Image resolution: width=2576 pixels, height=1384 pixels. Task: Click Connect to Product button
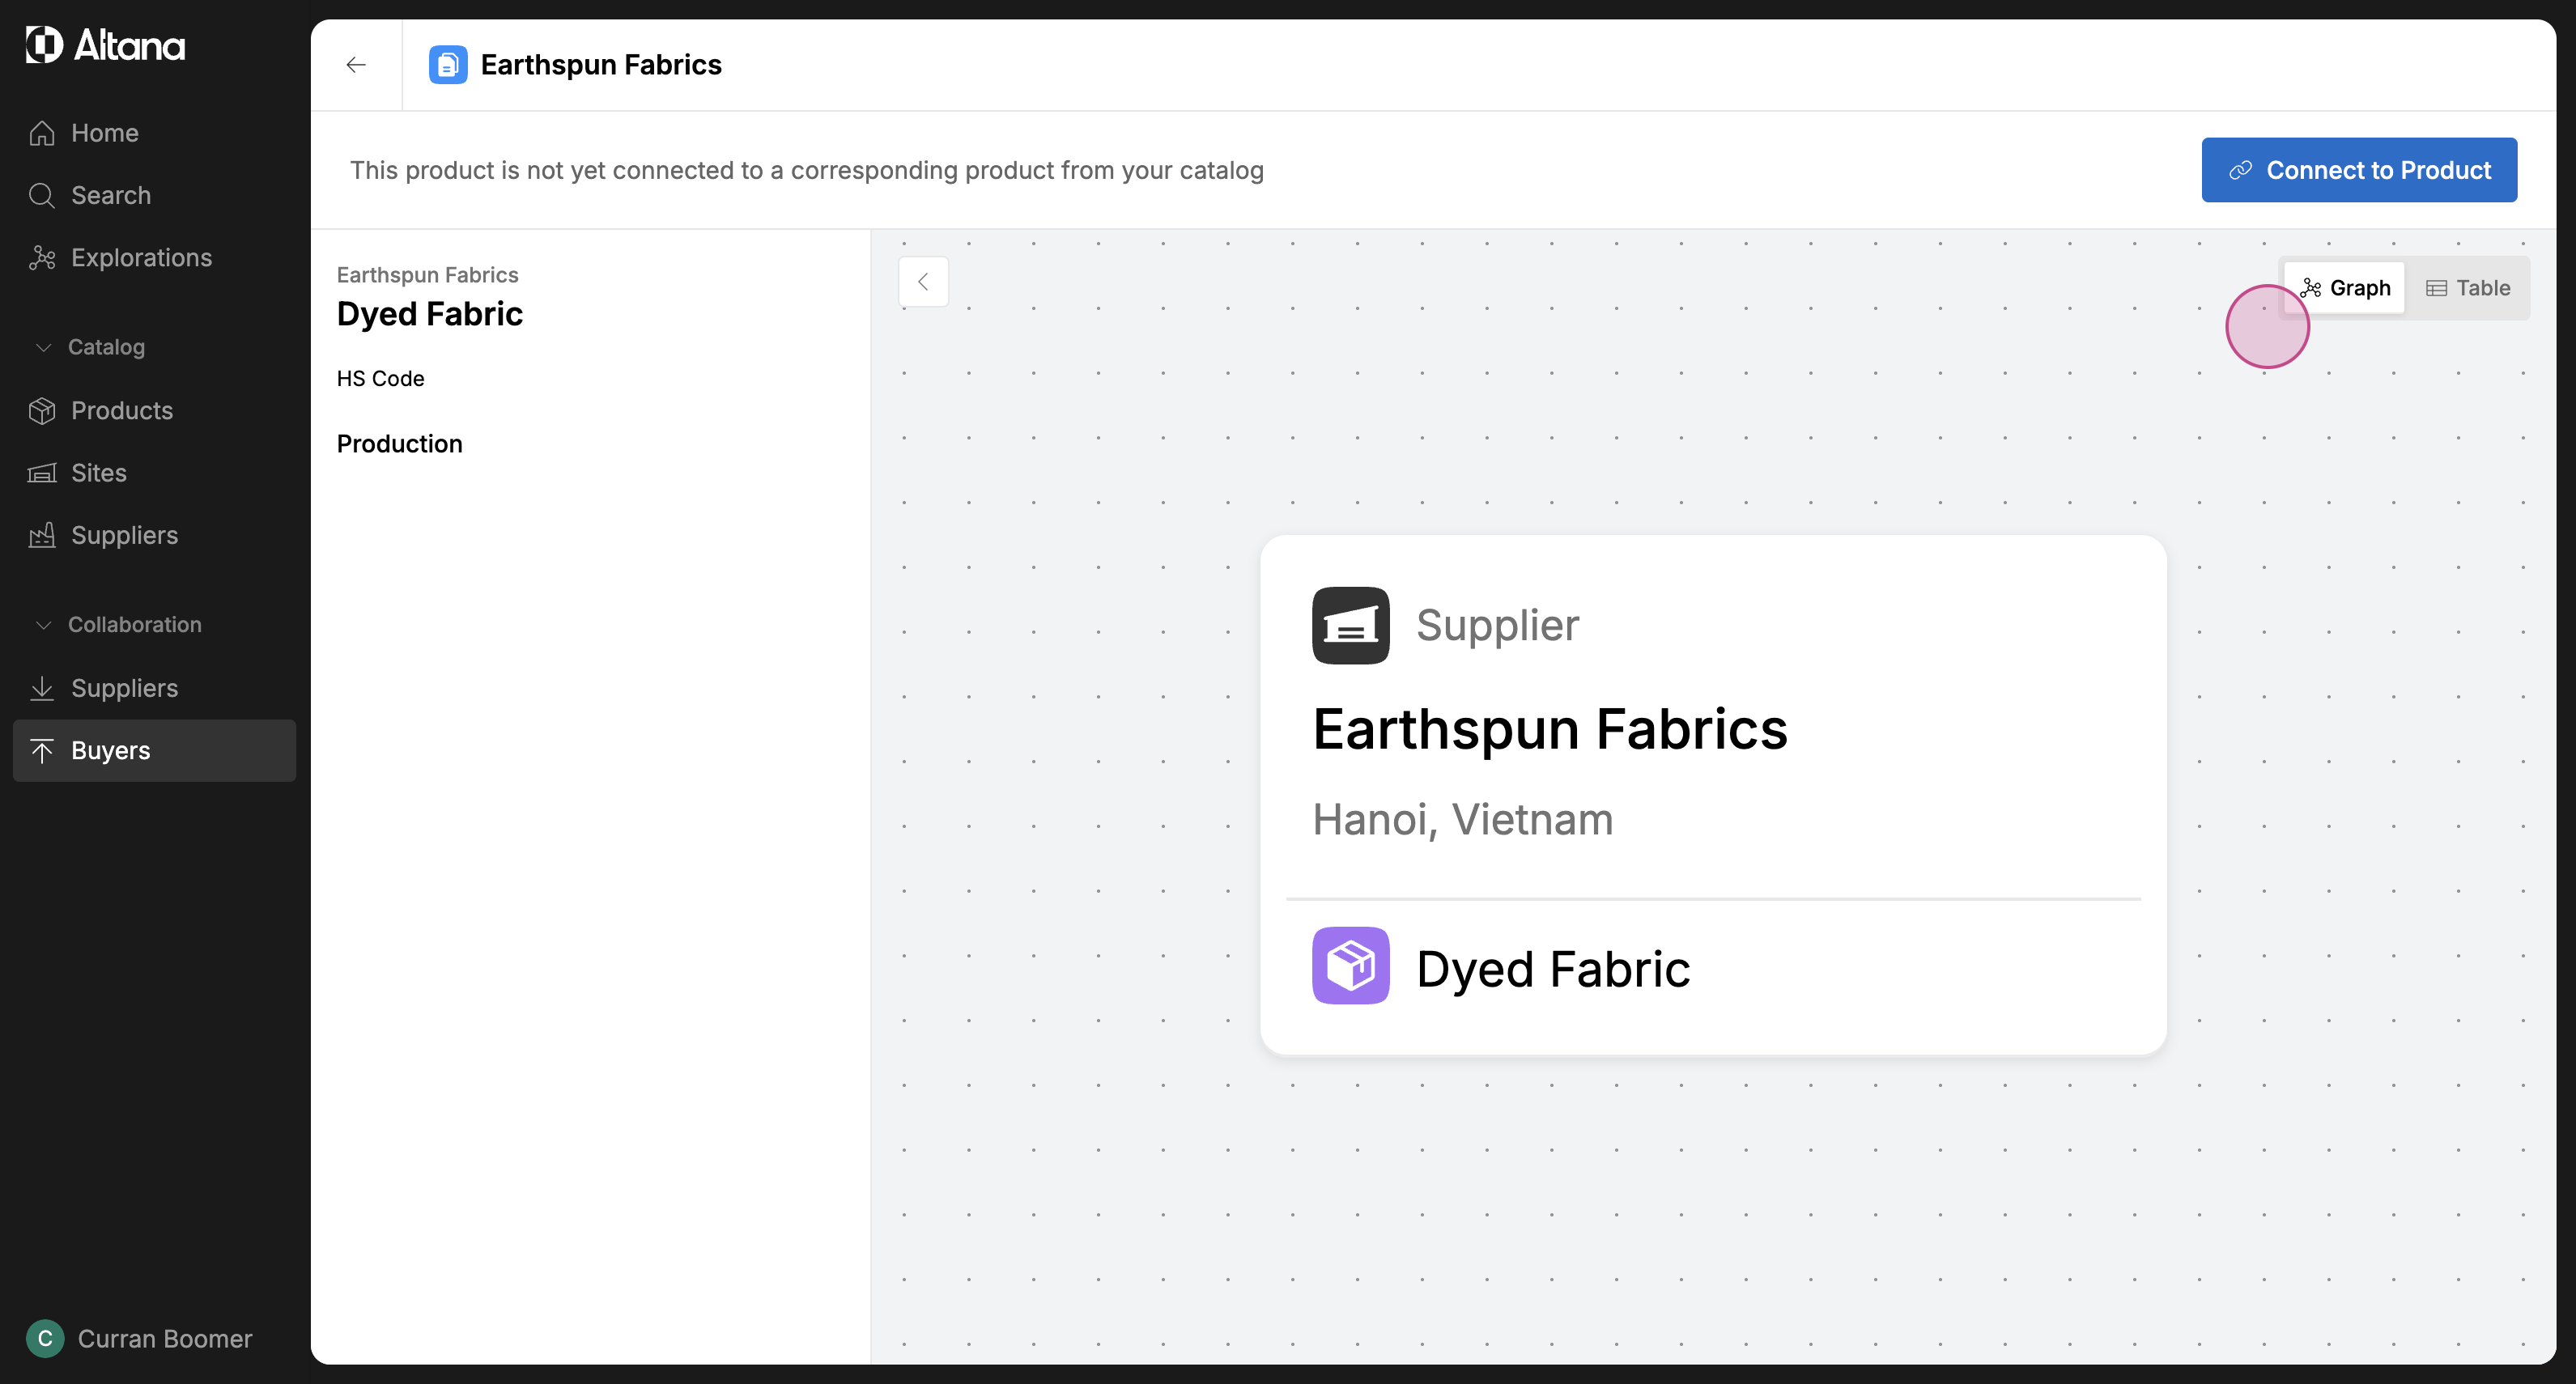(x=2358, y=170)
